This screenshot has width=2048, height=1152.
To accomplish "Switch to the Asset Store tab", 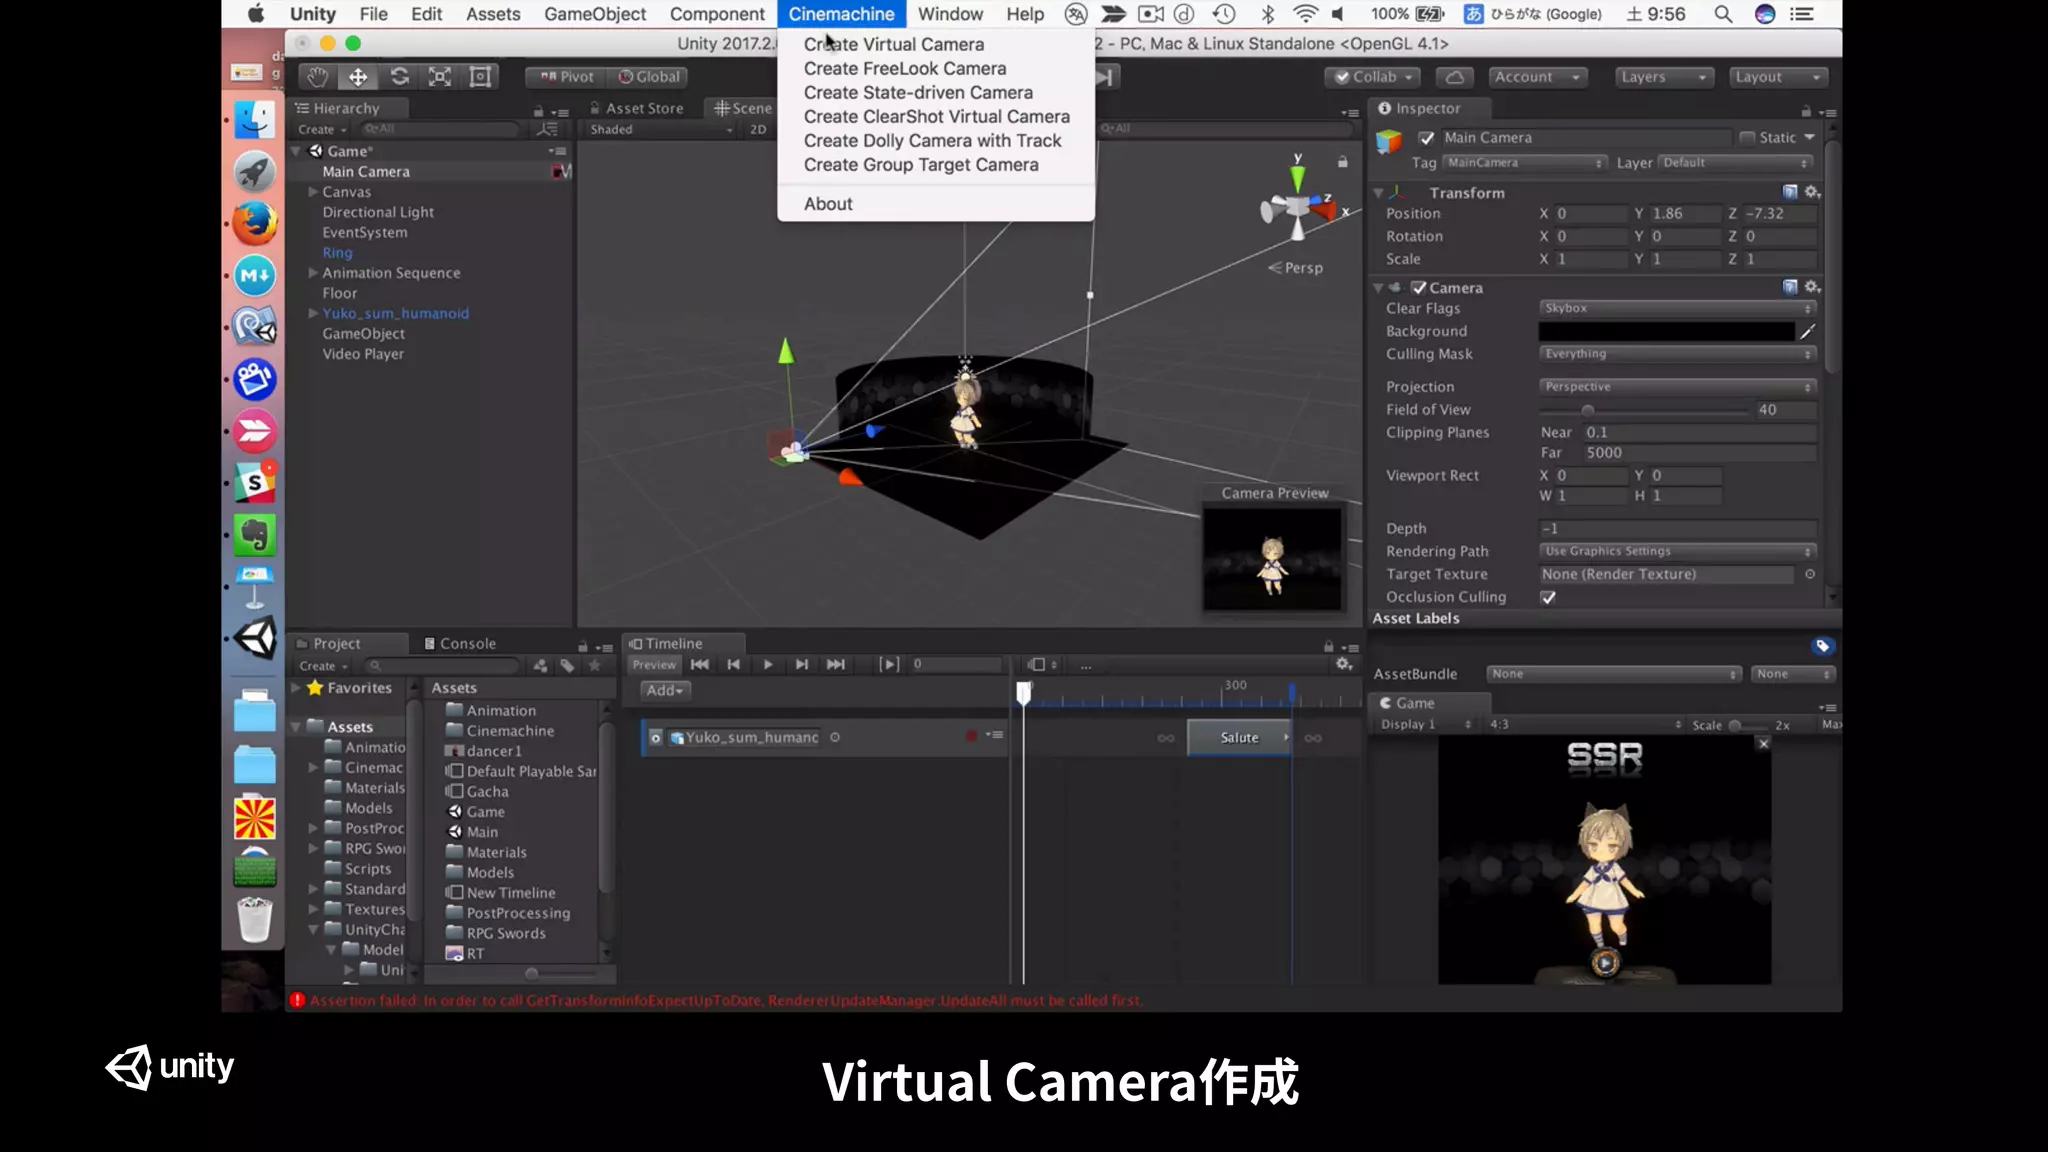I will pos(636,108).
